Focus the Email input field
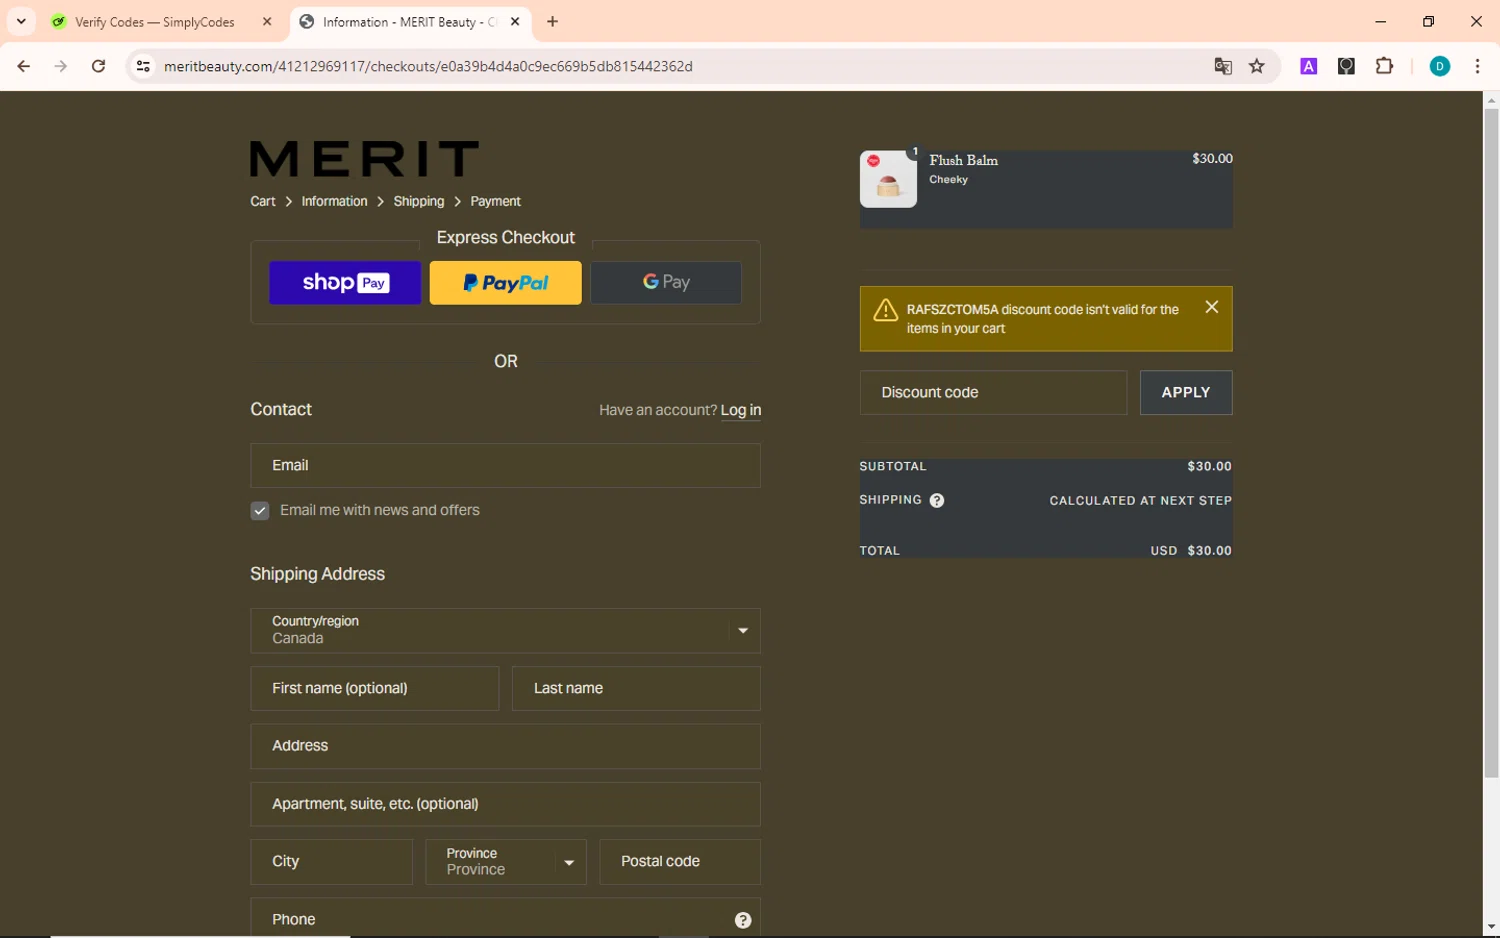Image resolution: width=1500 pixels, height=938 pixels. [x=505, y=465]
